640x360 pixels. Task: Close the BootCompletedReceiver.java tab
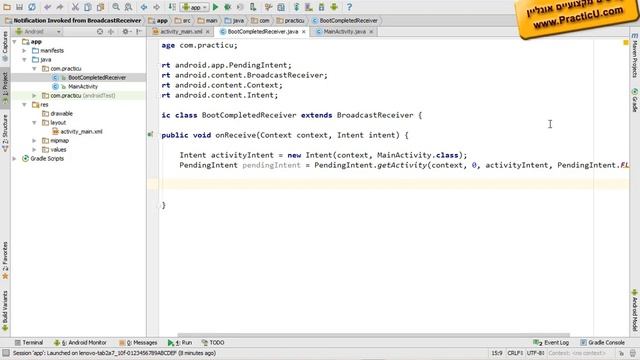tap(304, 31)
